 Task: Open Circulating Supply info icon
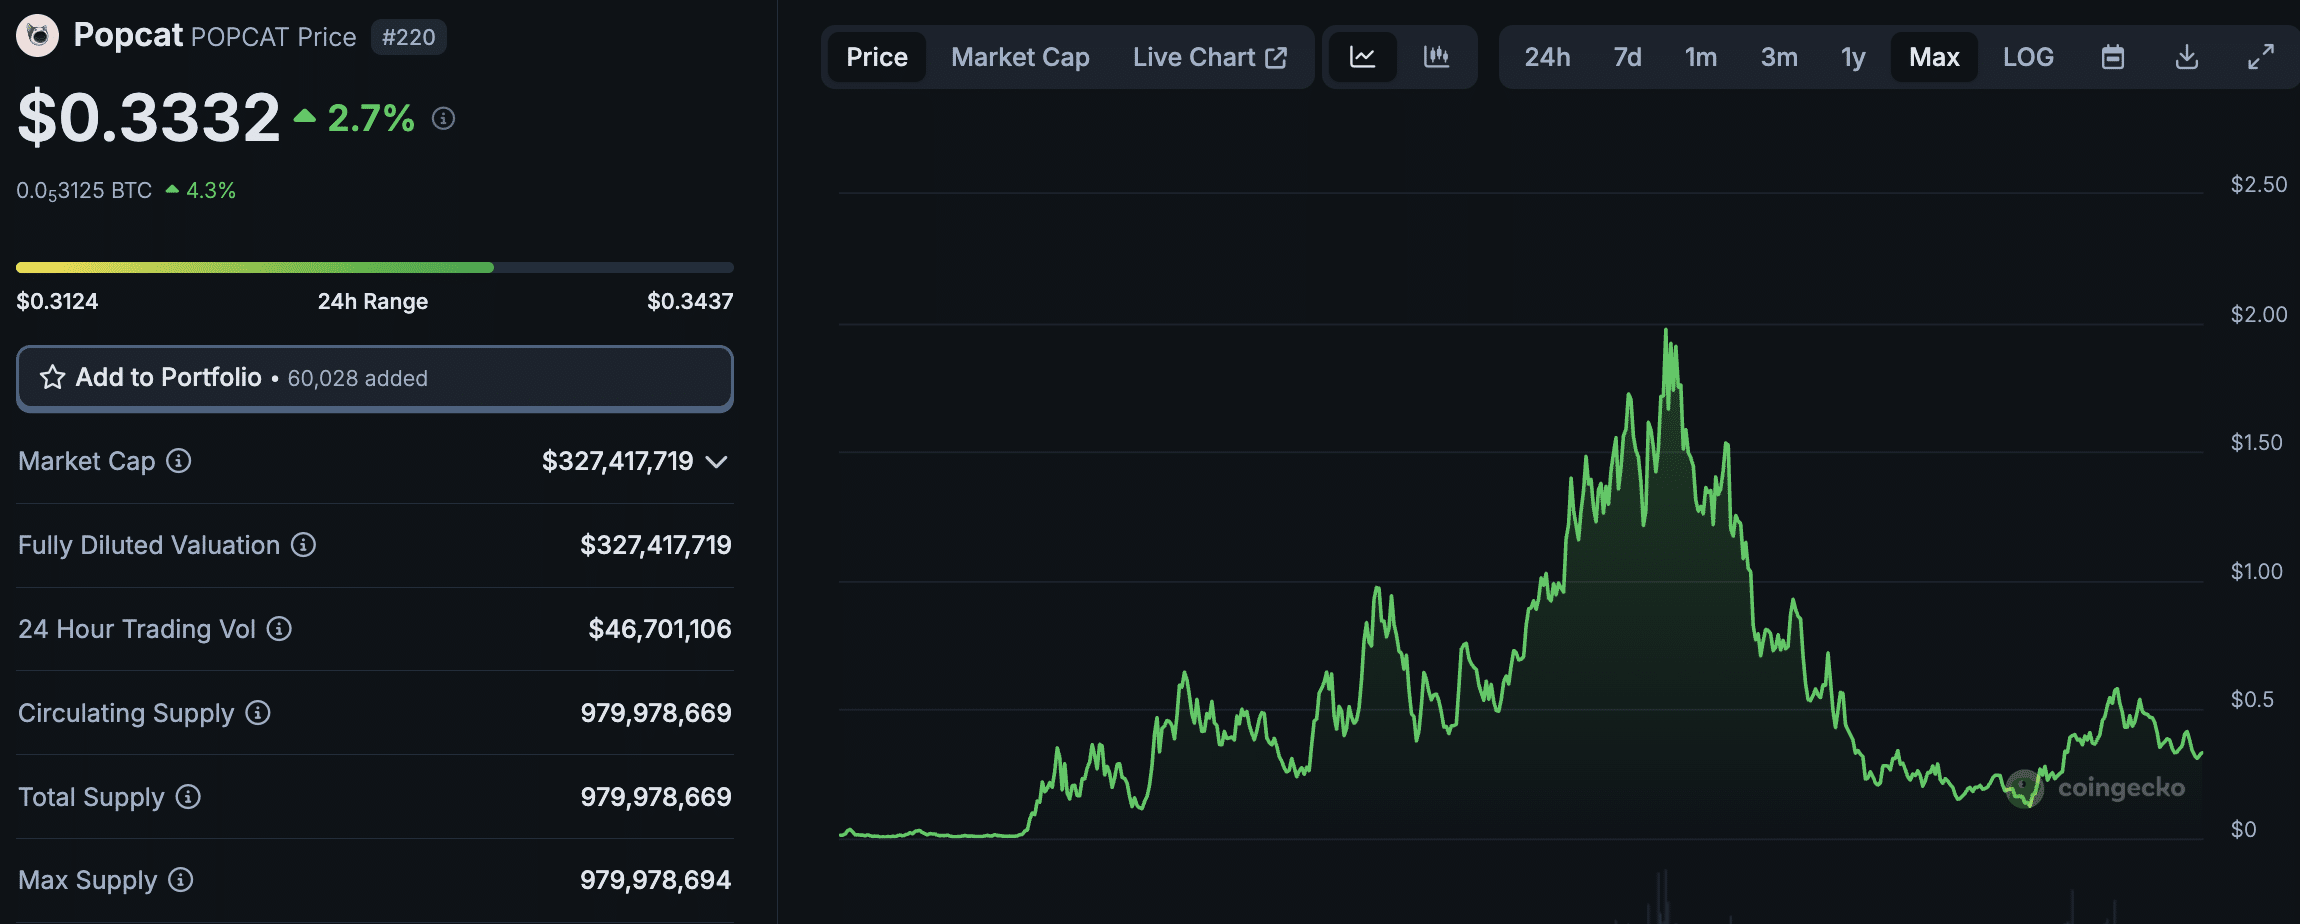click(258, 713)
